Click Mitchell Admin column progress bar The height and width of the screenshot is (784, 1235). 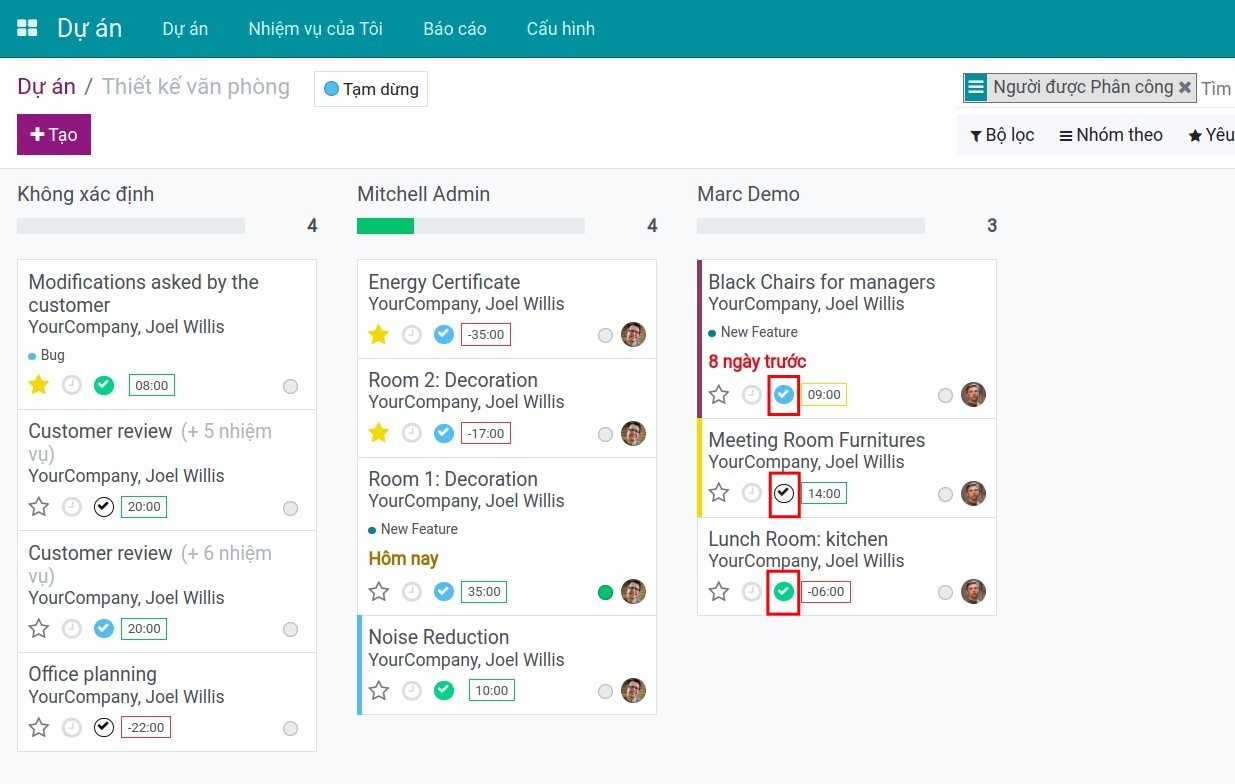click(470, 226)
